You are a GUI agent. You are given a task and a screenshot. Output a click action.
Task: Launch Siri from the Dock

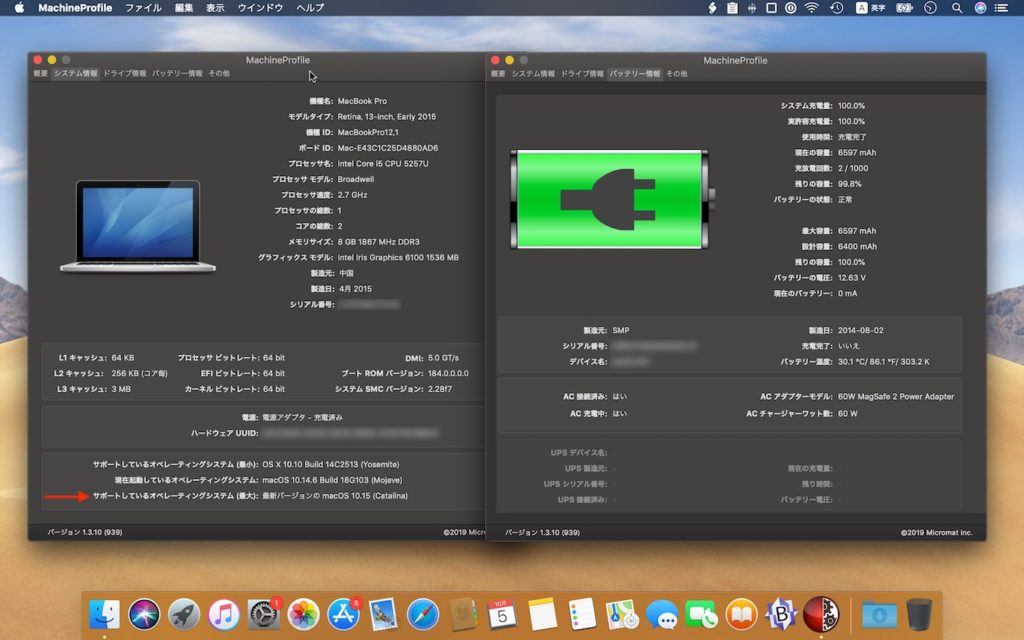[x=144, y=615]
